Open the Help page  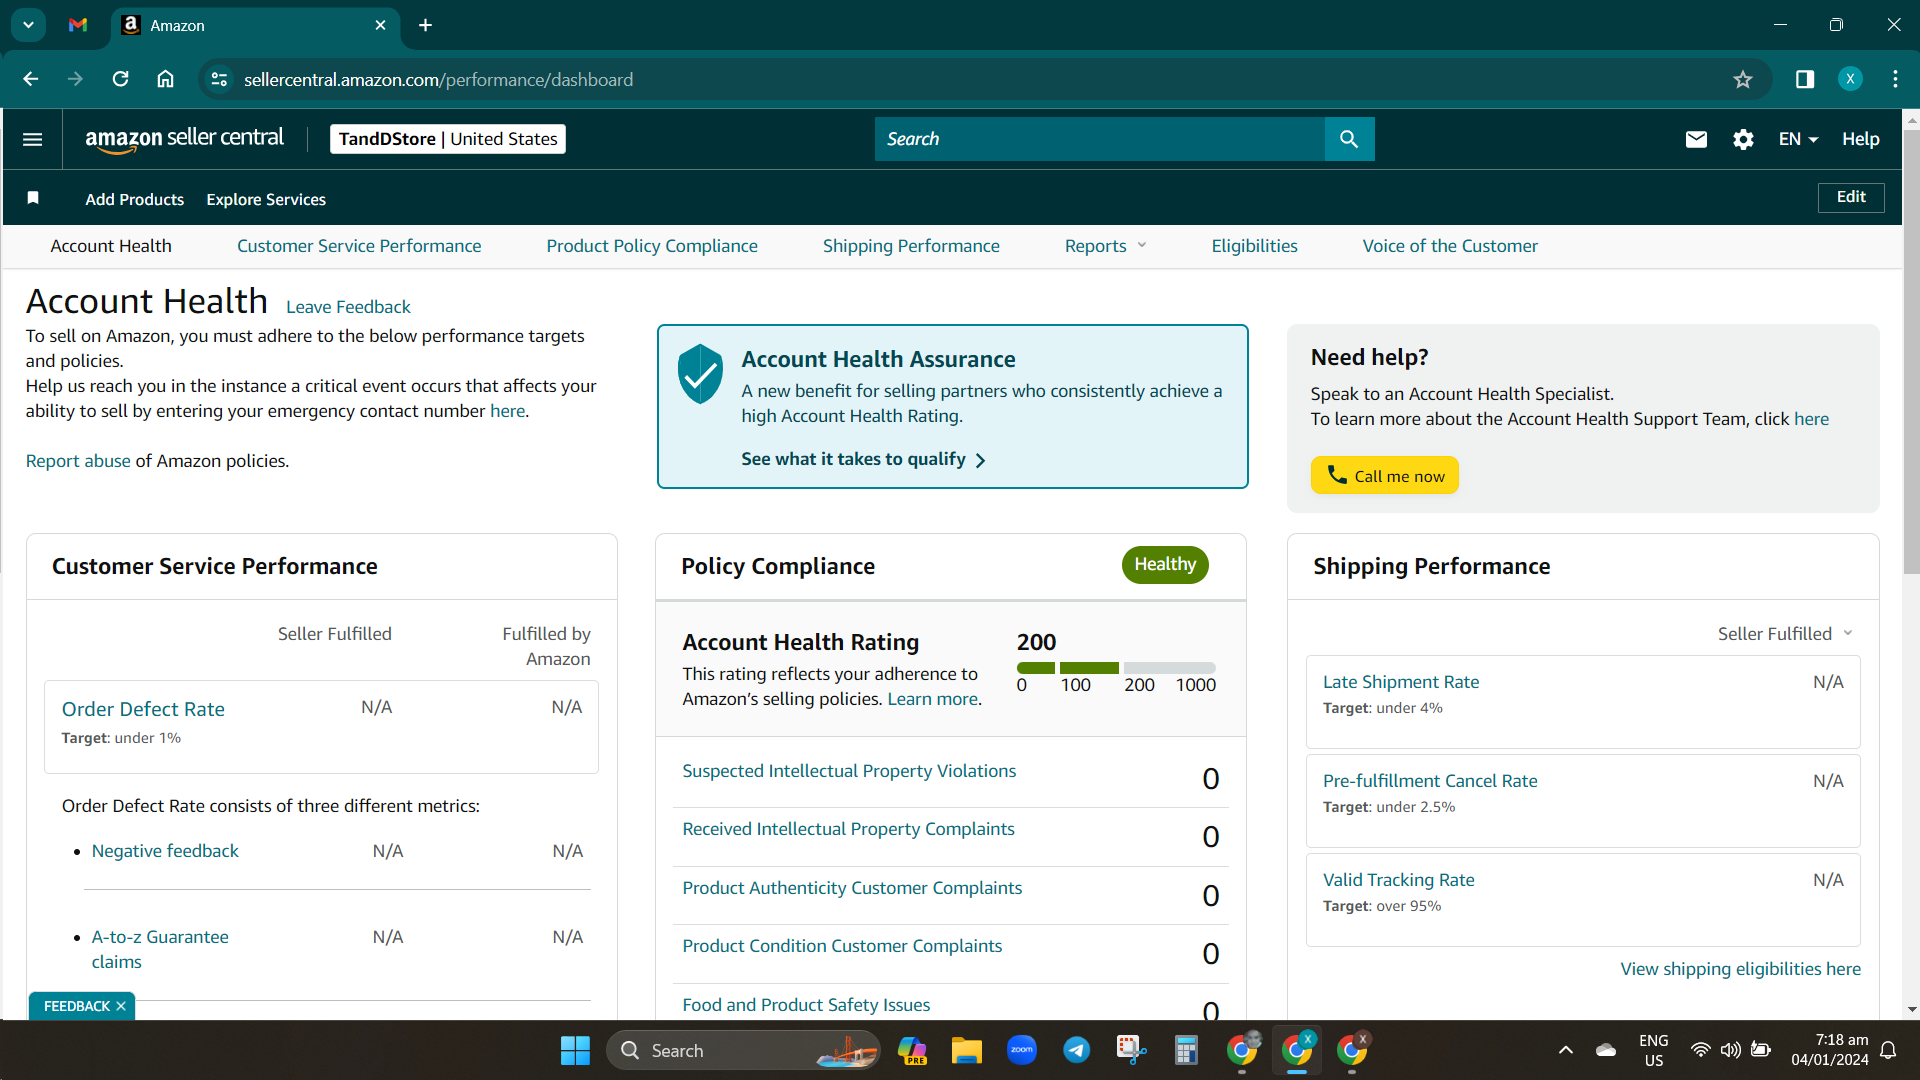point(1861,139)
